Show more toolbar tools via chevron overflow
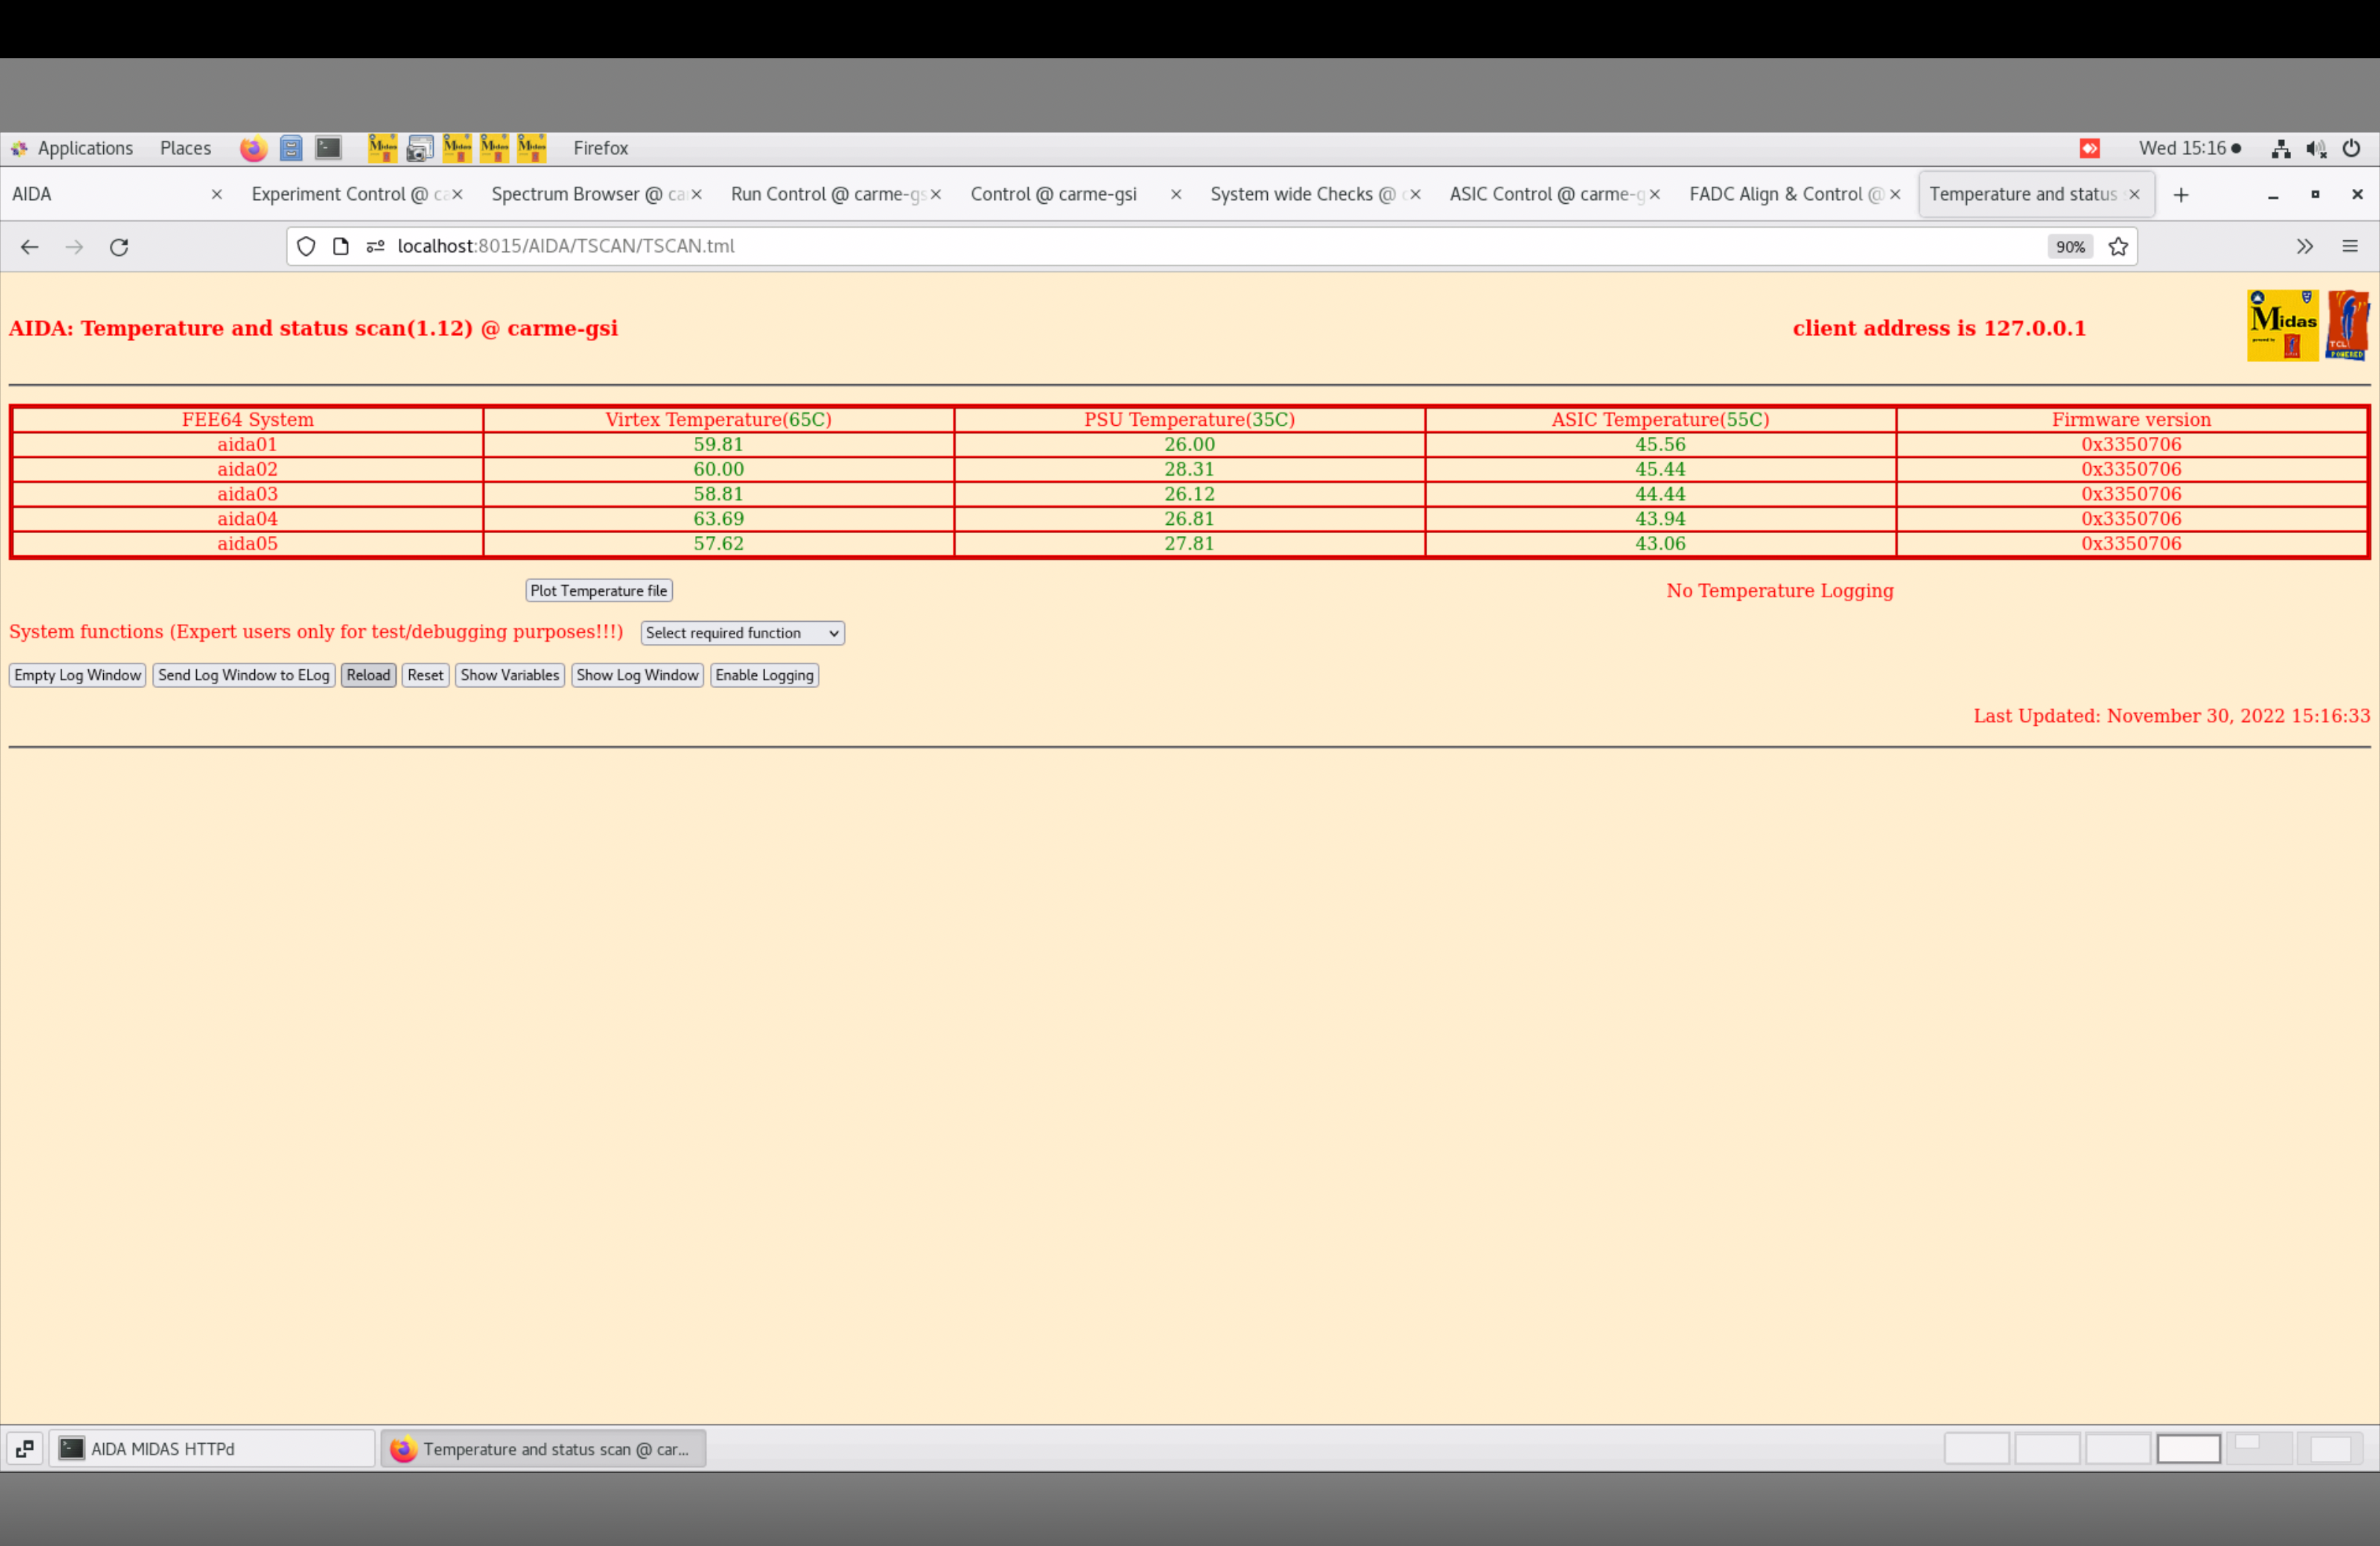Viewport: 2380px width, 1546px height. coord(2305,247)
